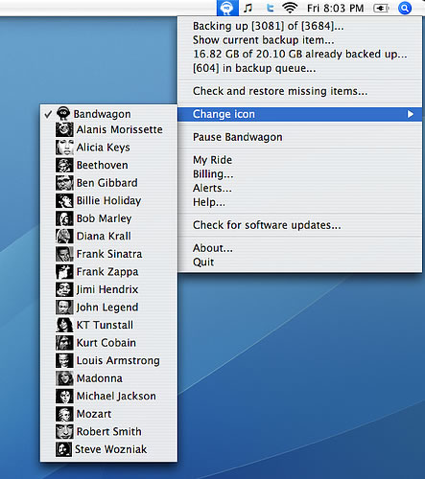425x479 pixels.
Task: Choose the Alicia Keys portrait icon
Action: 64,147
